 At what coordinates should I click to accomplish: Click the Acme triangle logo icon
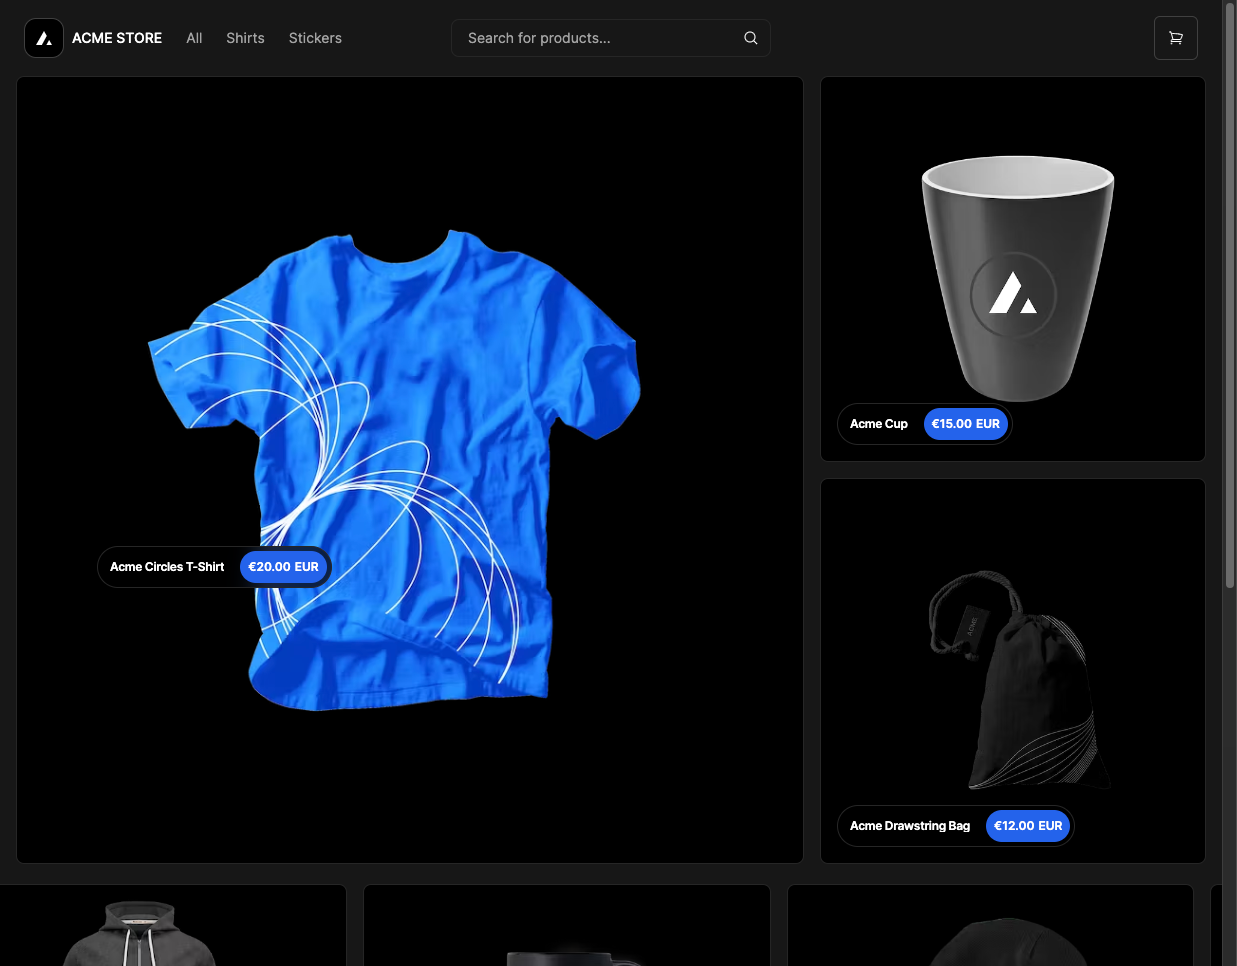pyautogui.click(x=43, y=37)
